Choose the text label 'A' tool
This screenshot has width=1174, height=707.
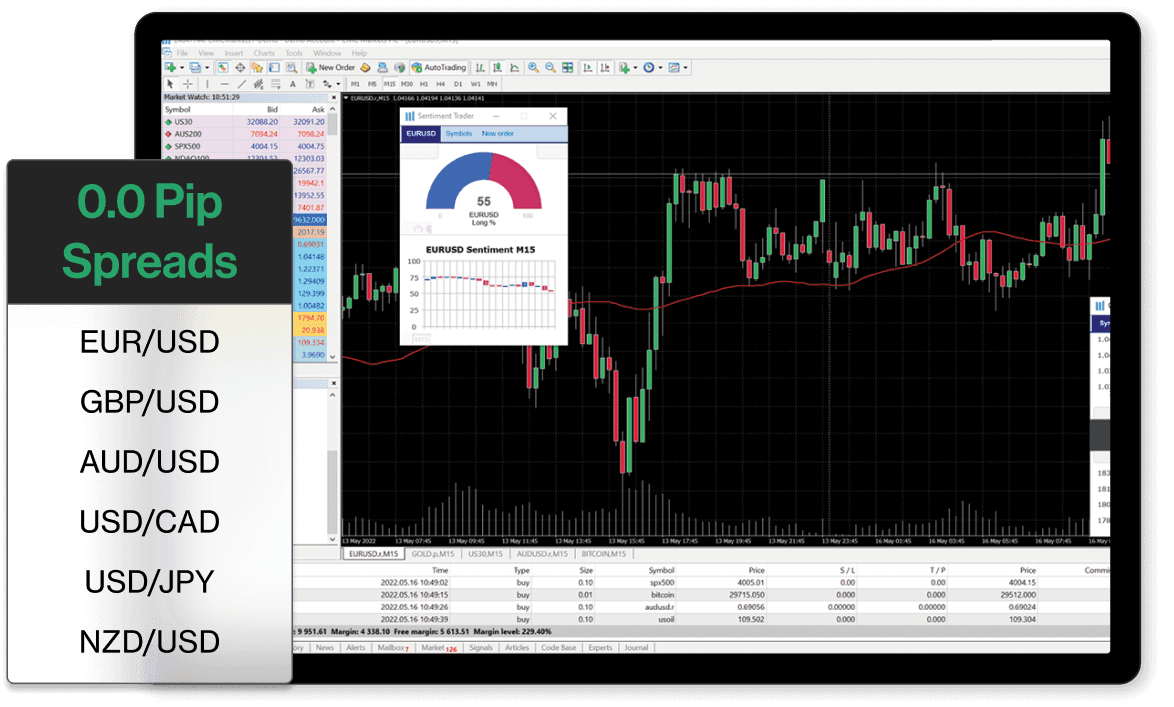(294, 84)
